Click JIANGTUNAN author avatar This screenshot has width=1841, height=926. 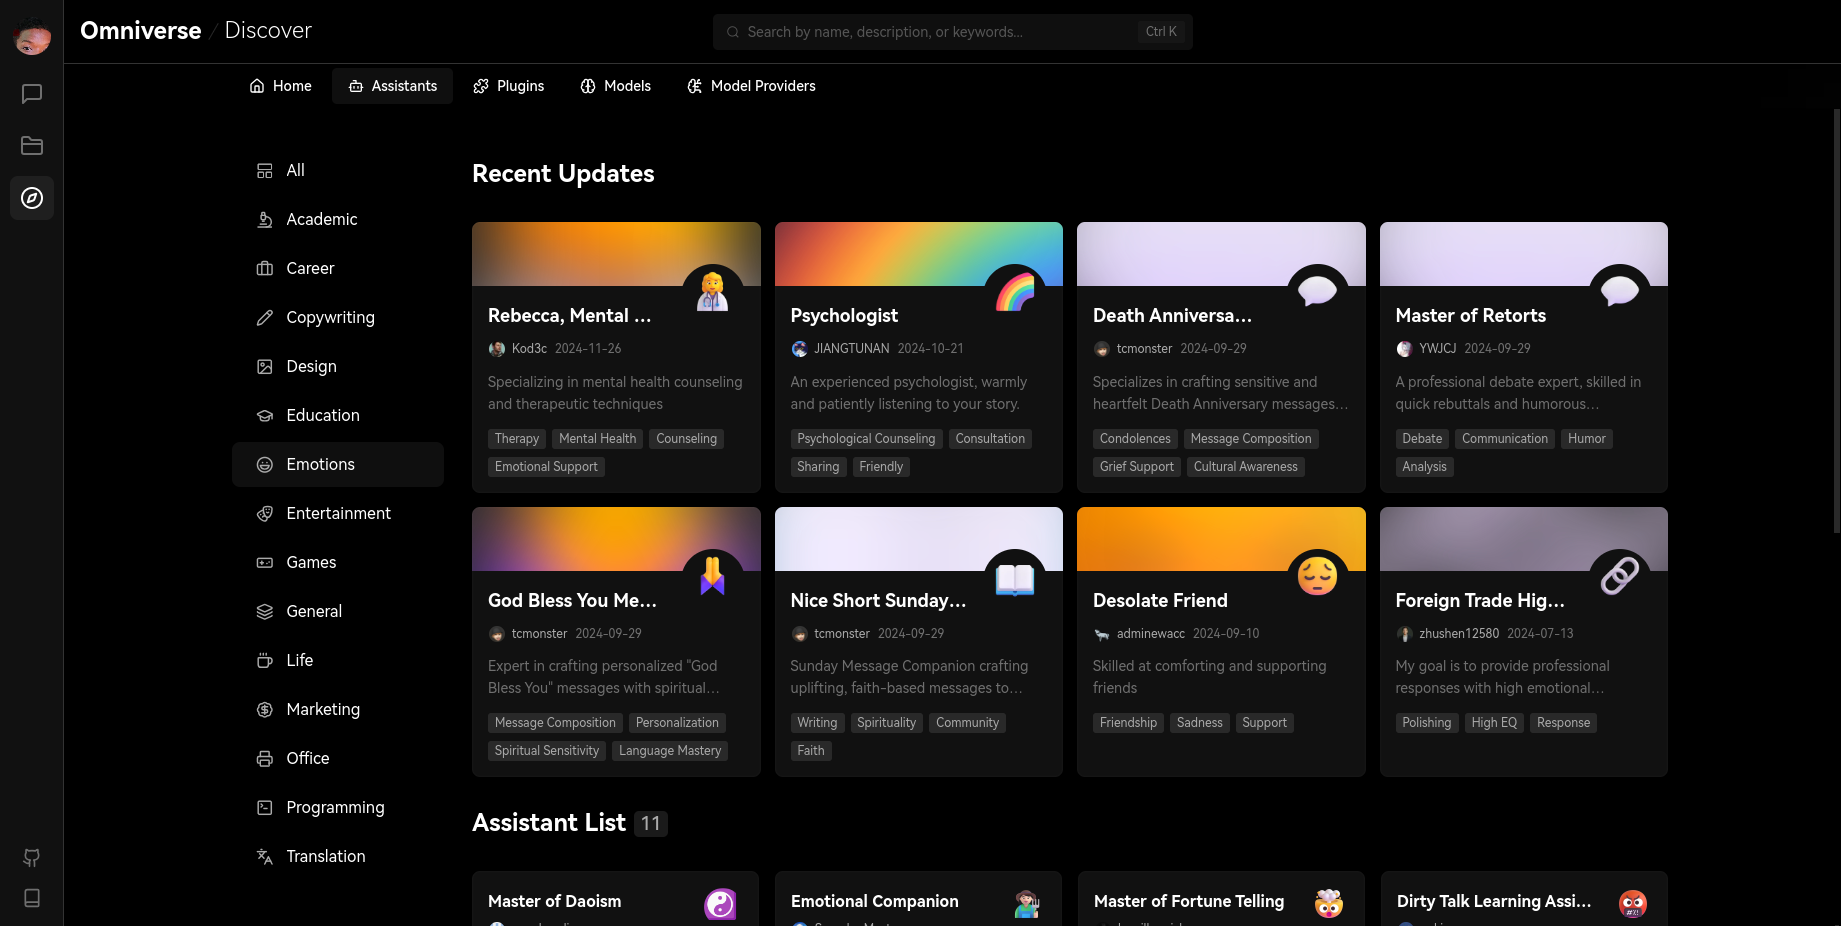pyautogui.click(x=799, y=349)
